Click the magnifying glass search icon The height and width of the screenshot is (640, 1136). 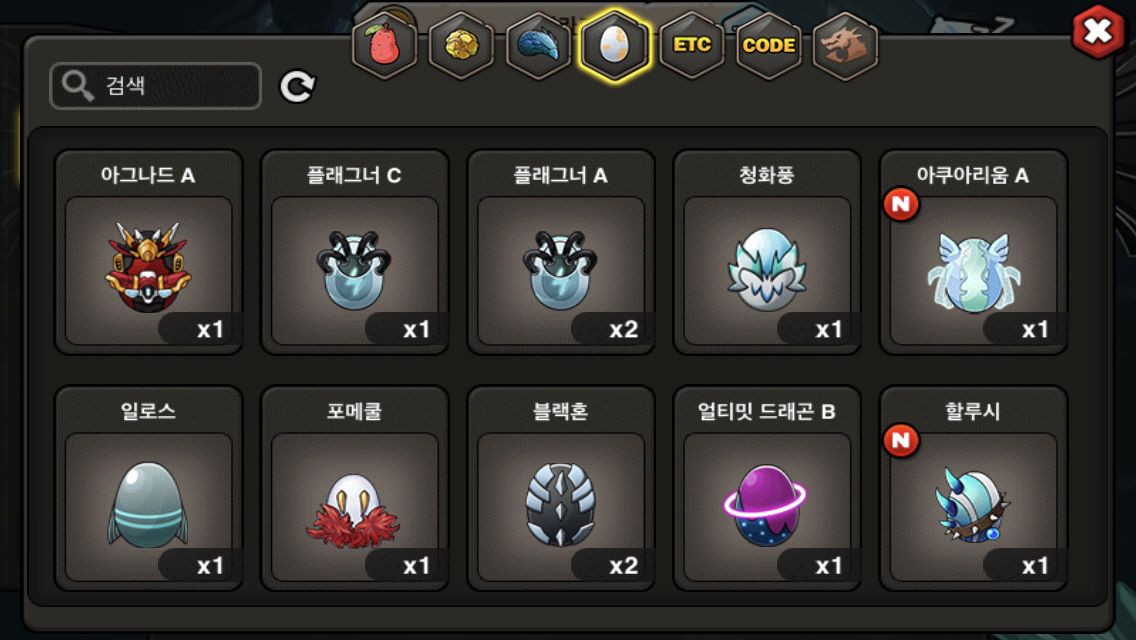(x=77, y=86)
